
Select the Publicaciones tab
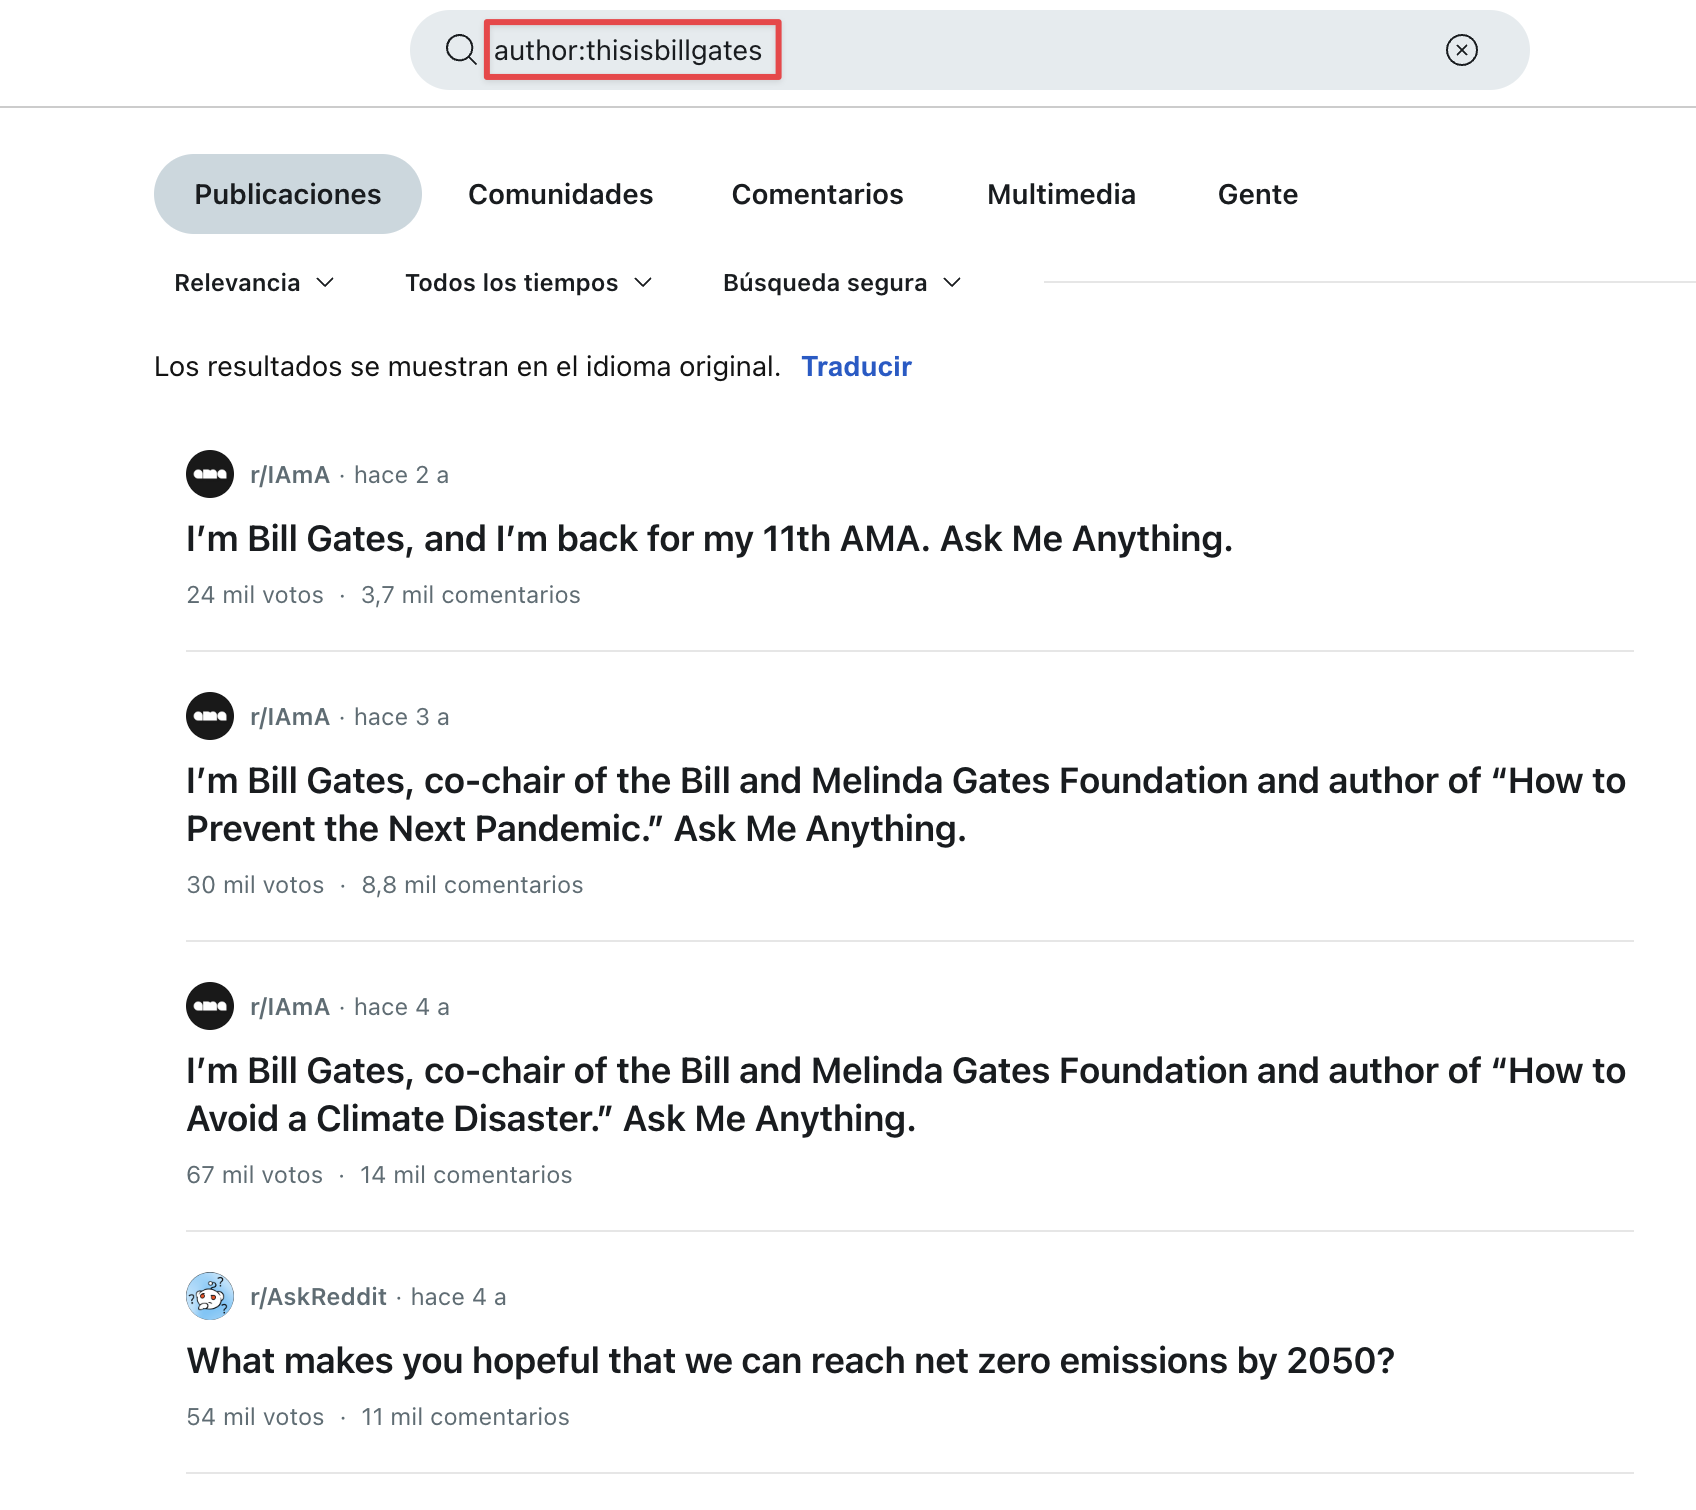click(x=287, y=194)
